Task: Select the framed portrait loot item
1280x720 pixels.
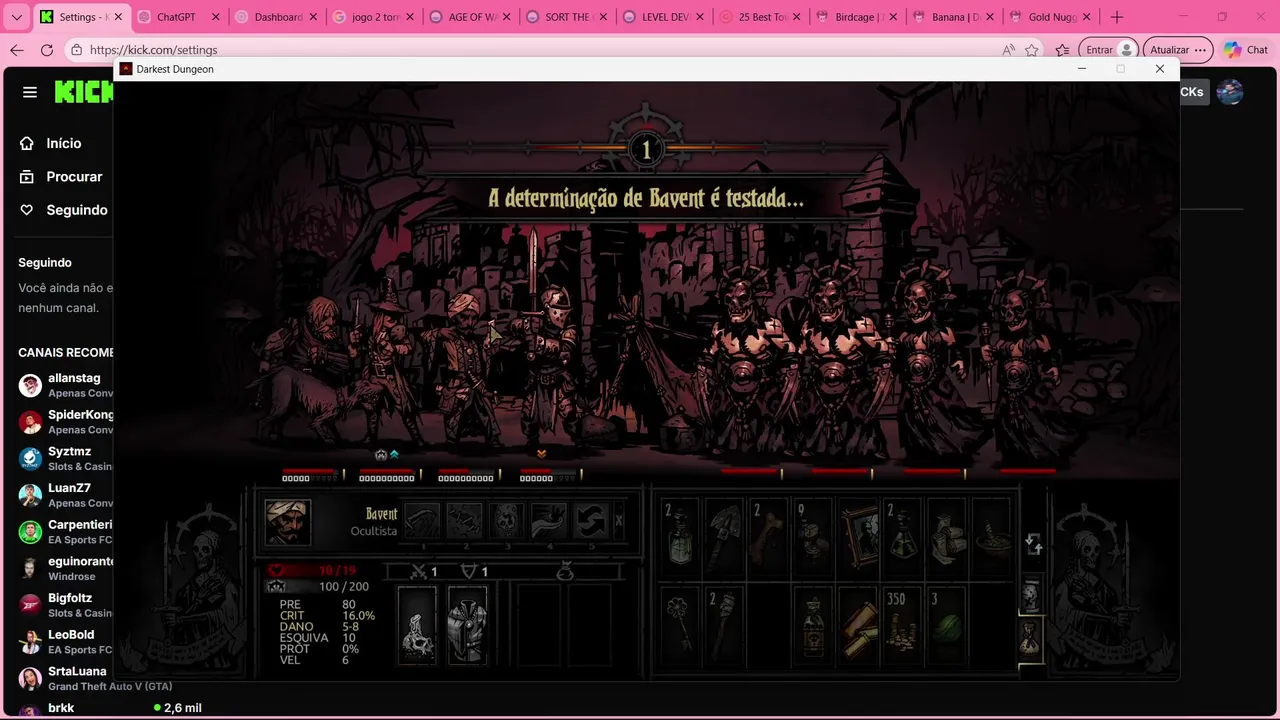Action: tap(858, 535)
